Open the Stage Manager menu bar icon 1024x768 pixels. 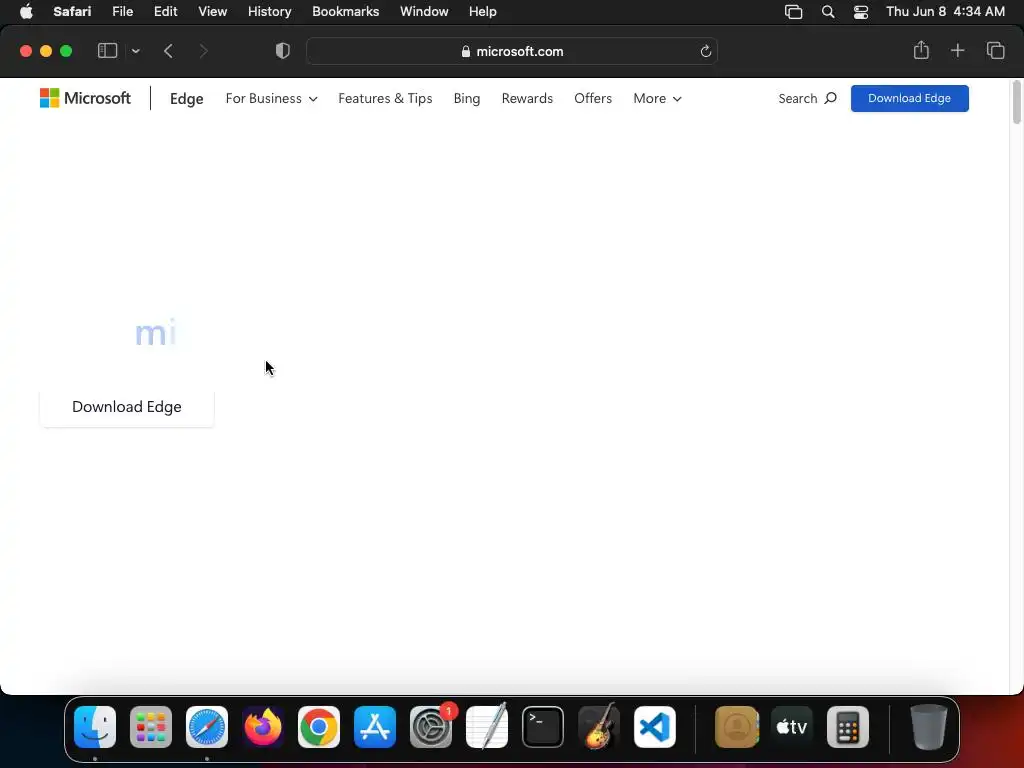point(793,12)
